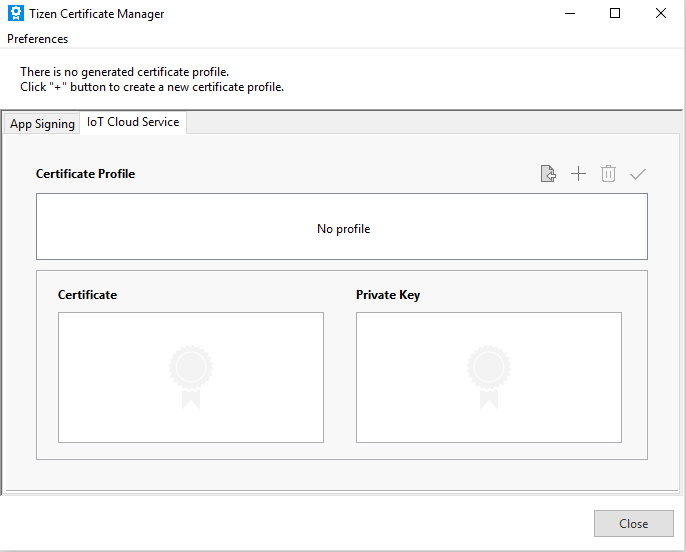Screen dimensions: 686x552
Task: Click the checkmark icon to activate profile
Action: 638,174
